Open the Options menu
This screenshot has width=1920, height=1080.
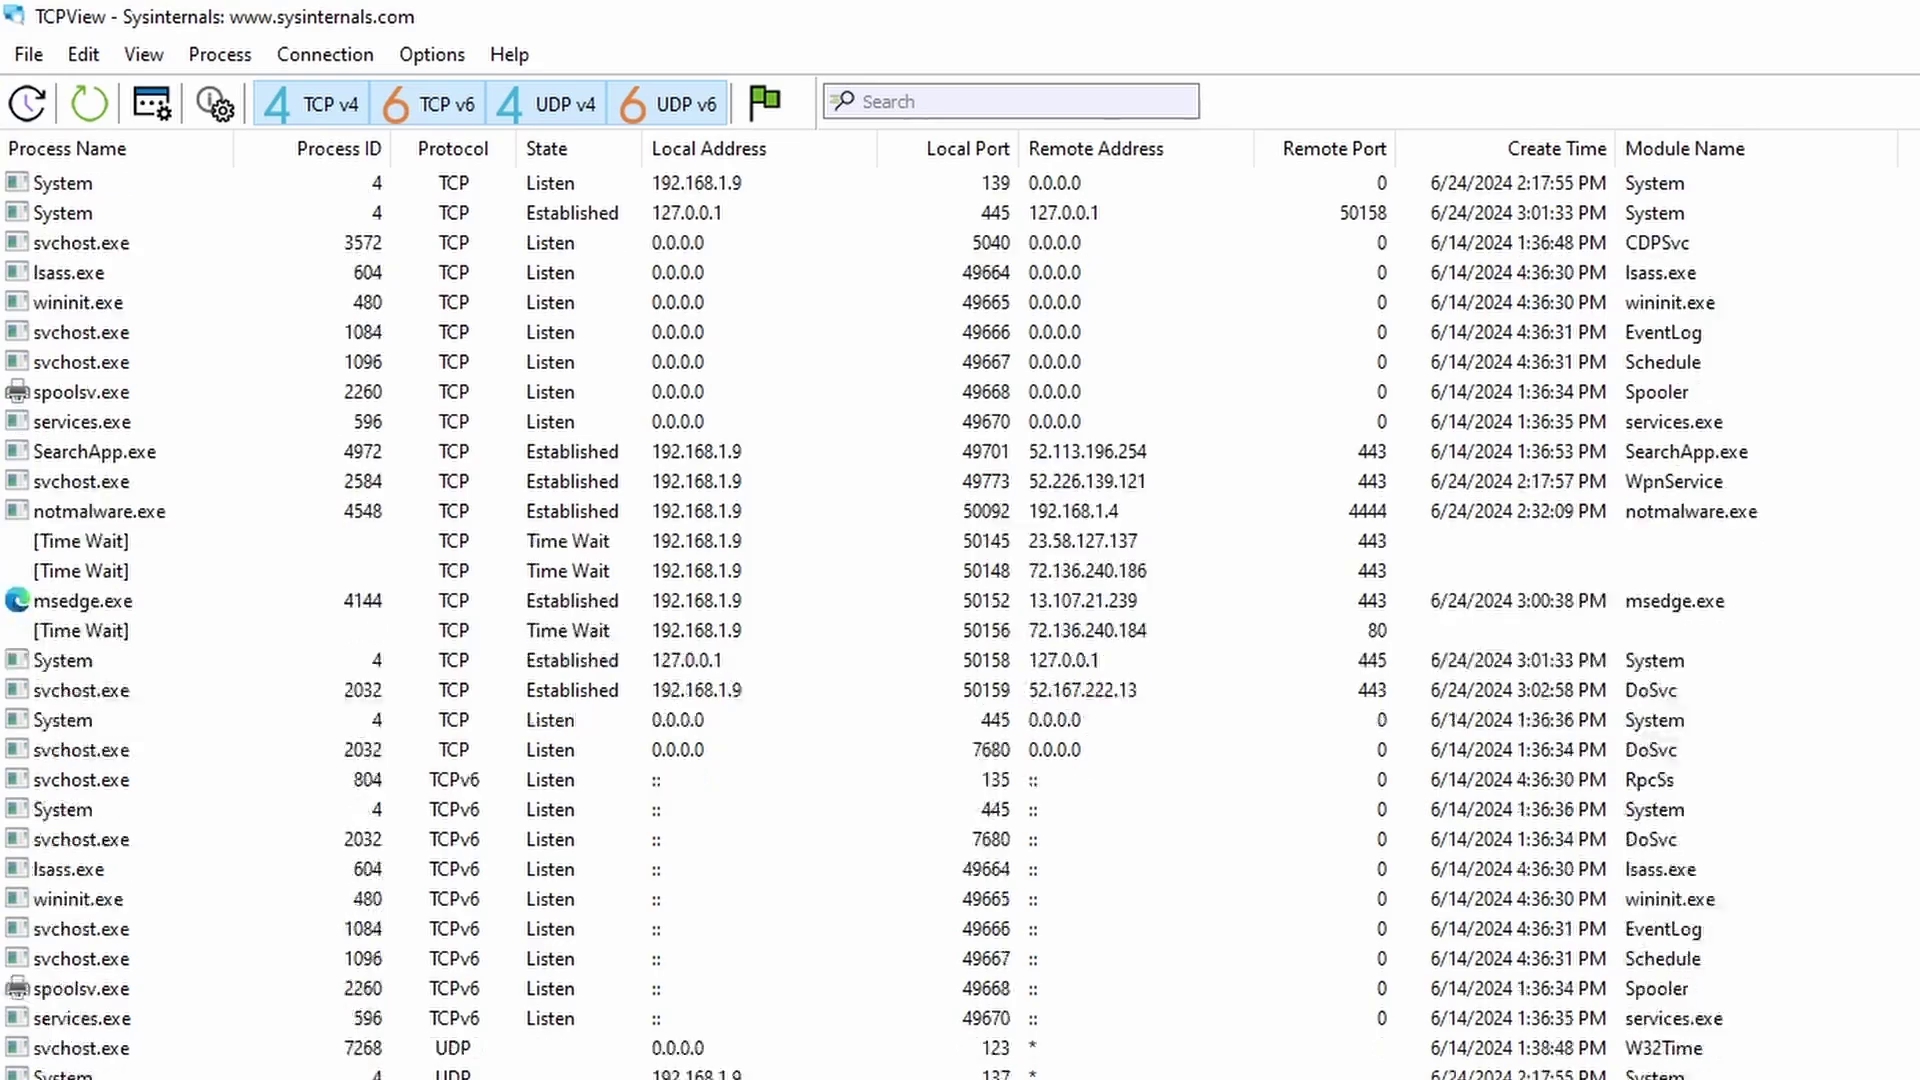[431, 54]
